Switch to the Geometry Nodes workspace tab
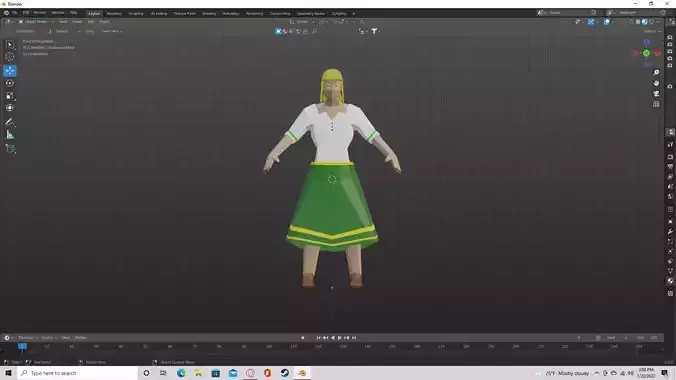Viewport: 676px width, 380px height. (311, 13)
